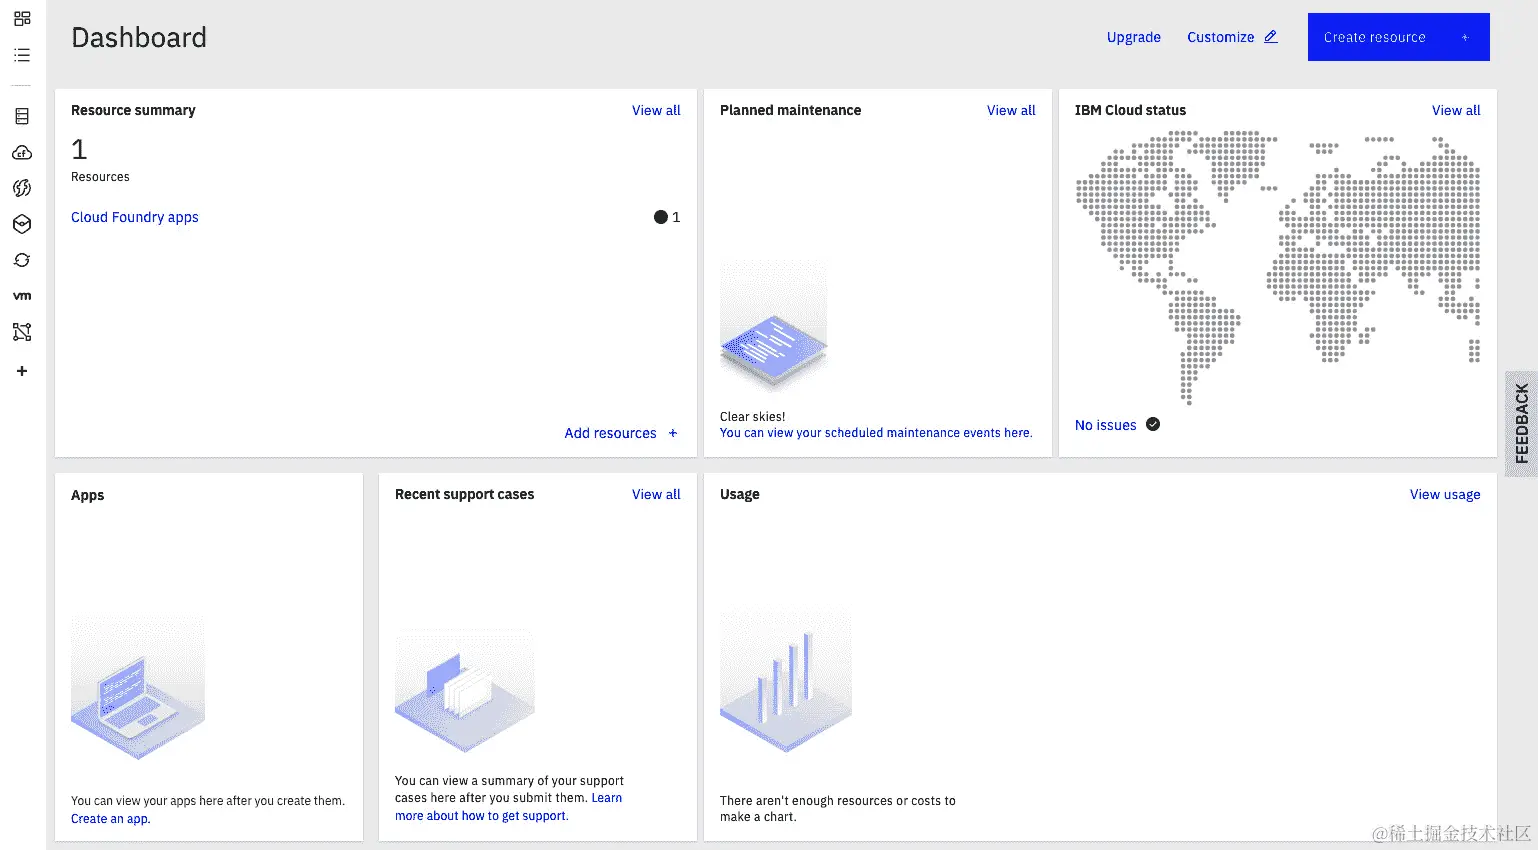The width and height of the screenshot is (1538, 850).
Task: Open the Functions lightning icon in sidebar
Action: click(22, 188)
